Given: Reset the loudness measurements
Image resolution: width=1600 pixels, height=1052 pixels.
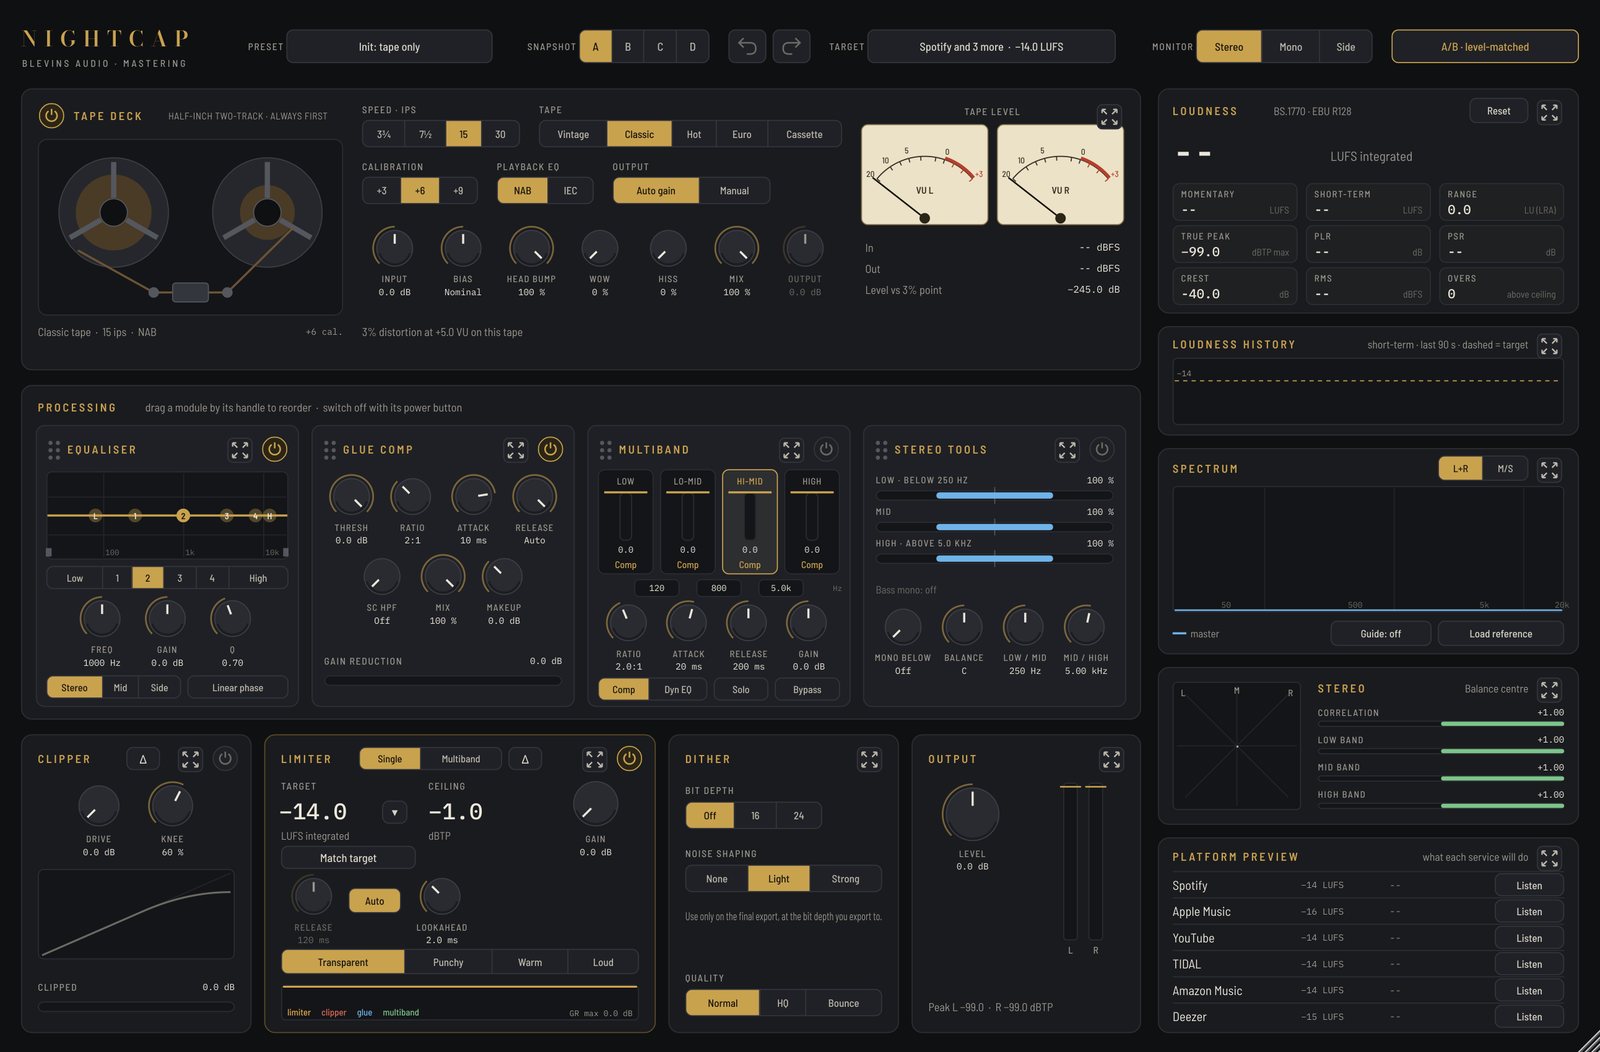Looking at the screenshot, I should pyautogui.click(x=1498, y=111).
